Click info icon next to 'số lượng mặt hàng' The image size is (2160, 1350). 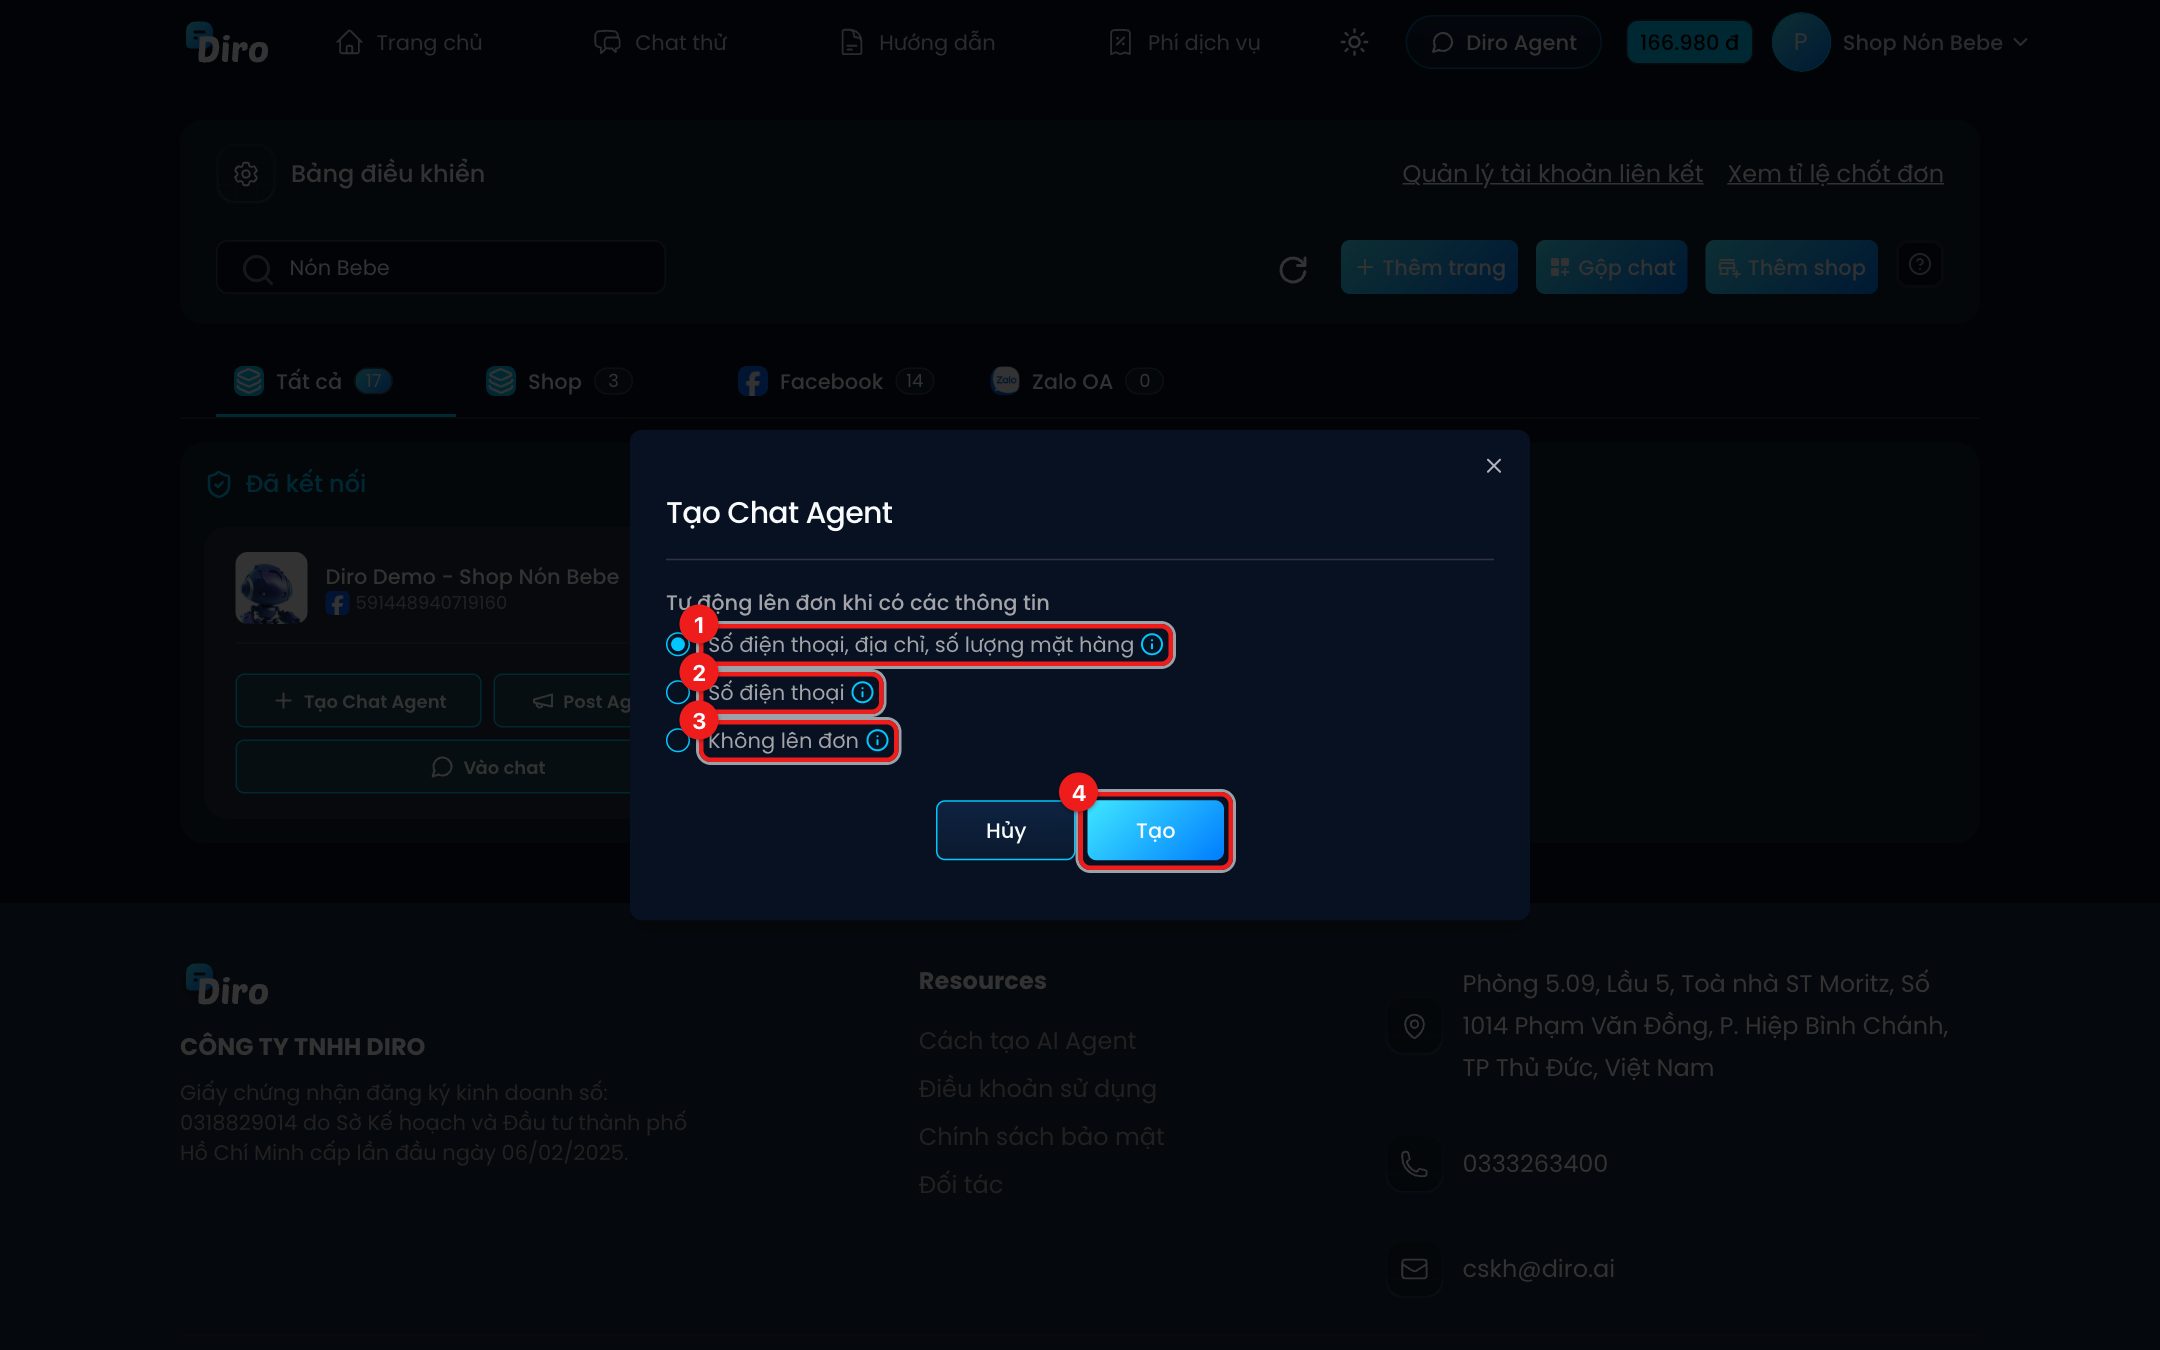pos(1152,645)
